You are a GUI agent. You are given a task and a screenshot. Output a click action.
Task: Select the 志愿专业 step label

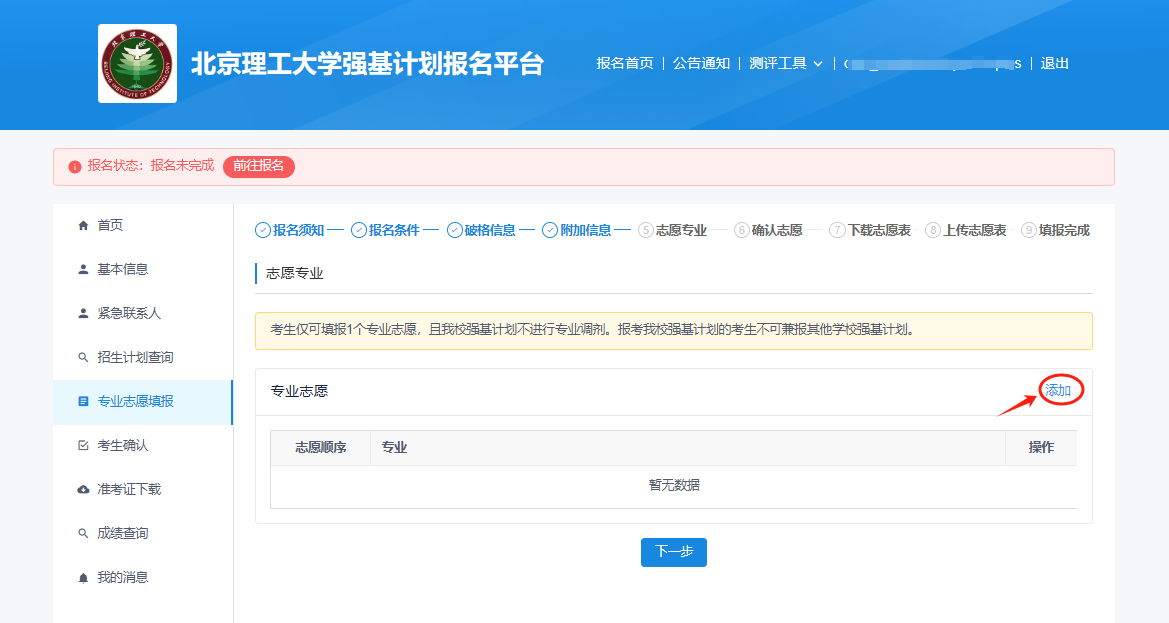pos(681,230)
